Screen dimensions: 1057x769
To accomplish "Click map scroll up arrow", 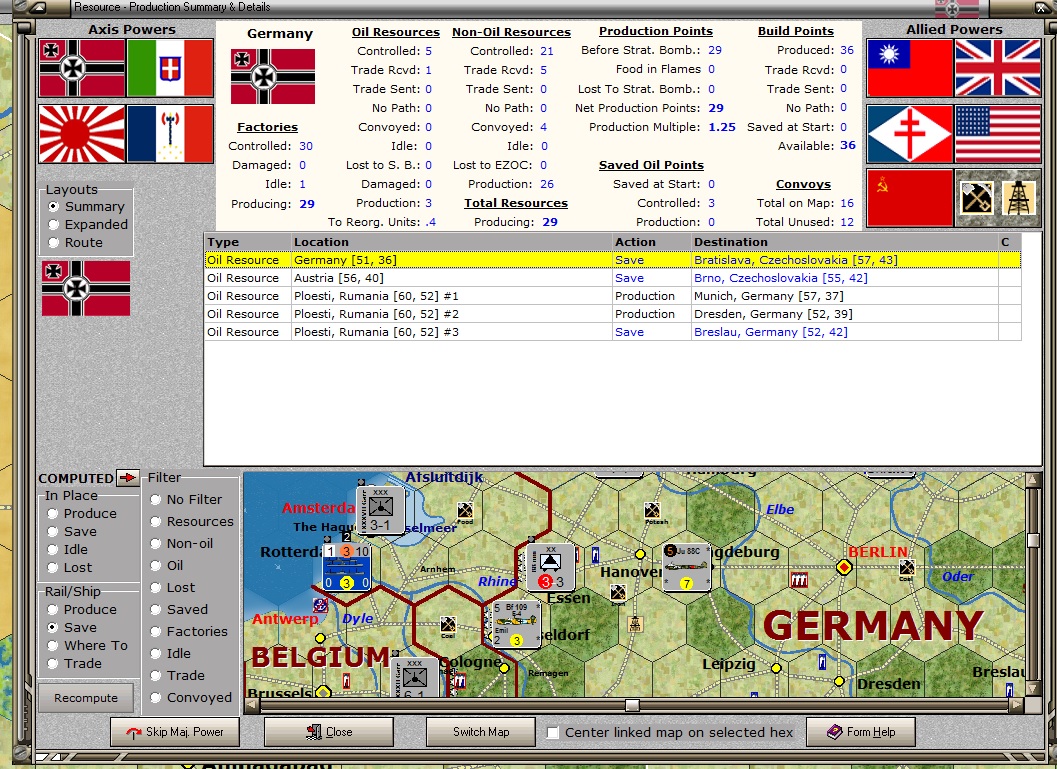I will (1033, 480).
